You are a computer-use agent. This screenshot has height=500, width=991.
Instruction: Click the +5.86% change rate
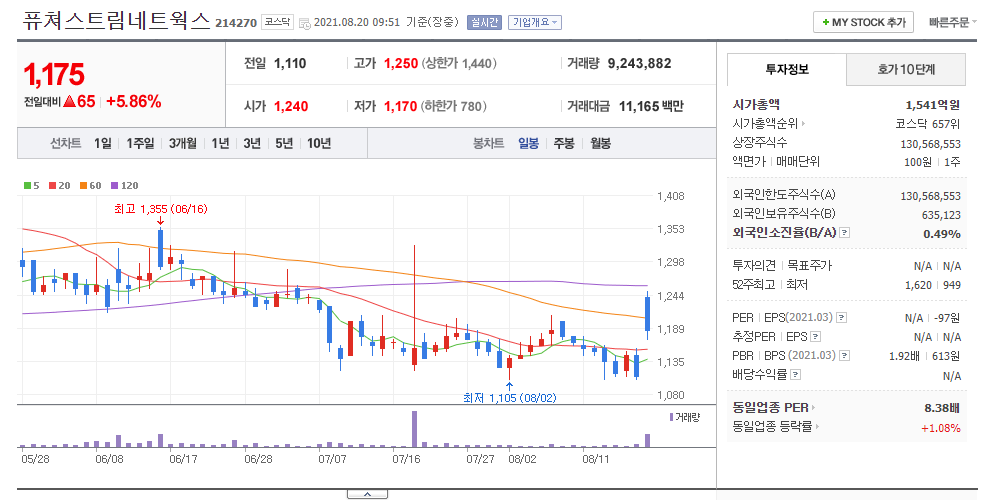click(x=133, y=101)
